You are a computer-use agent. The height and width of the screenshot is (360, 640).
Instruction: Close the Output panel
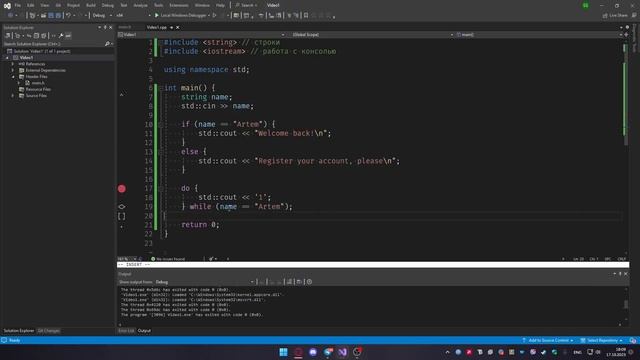click(626, 274)
